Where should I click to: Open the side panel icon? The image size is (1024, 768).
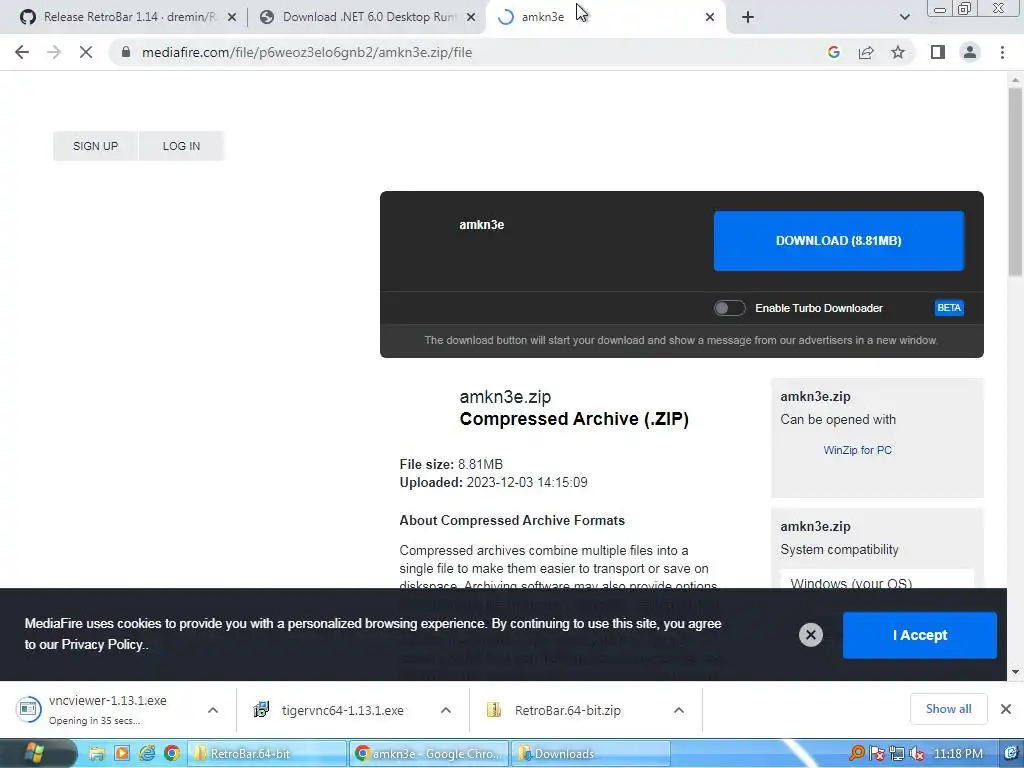(938, 52)
